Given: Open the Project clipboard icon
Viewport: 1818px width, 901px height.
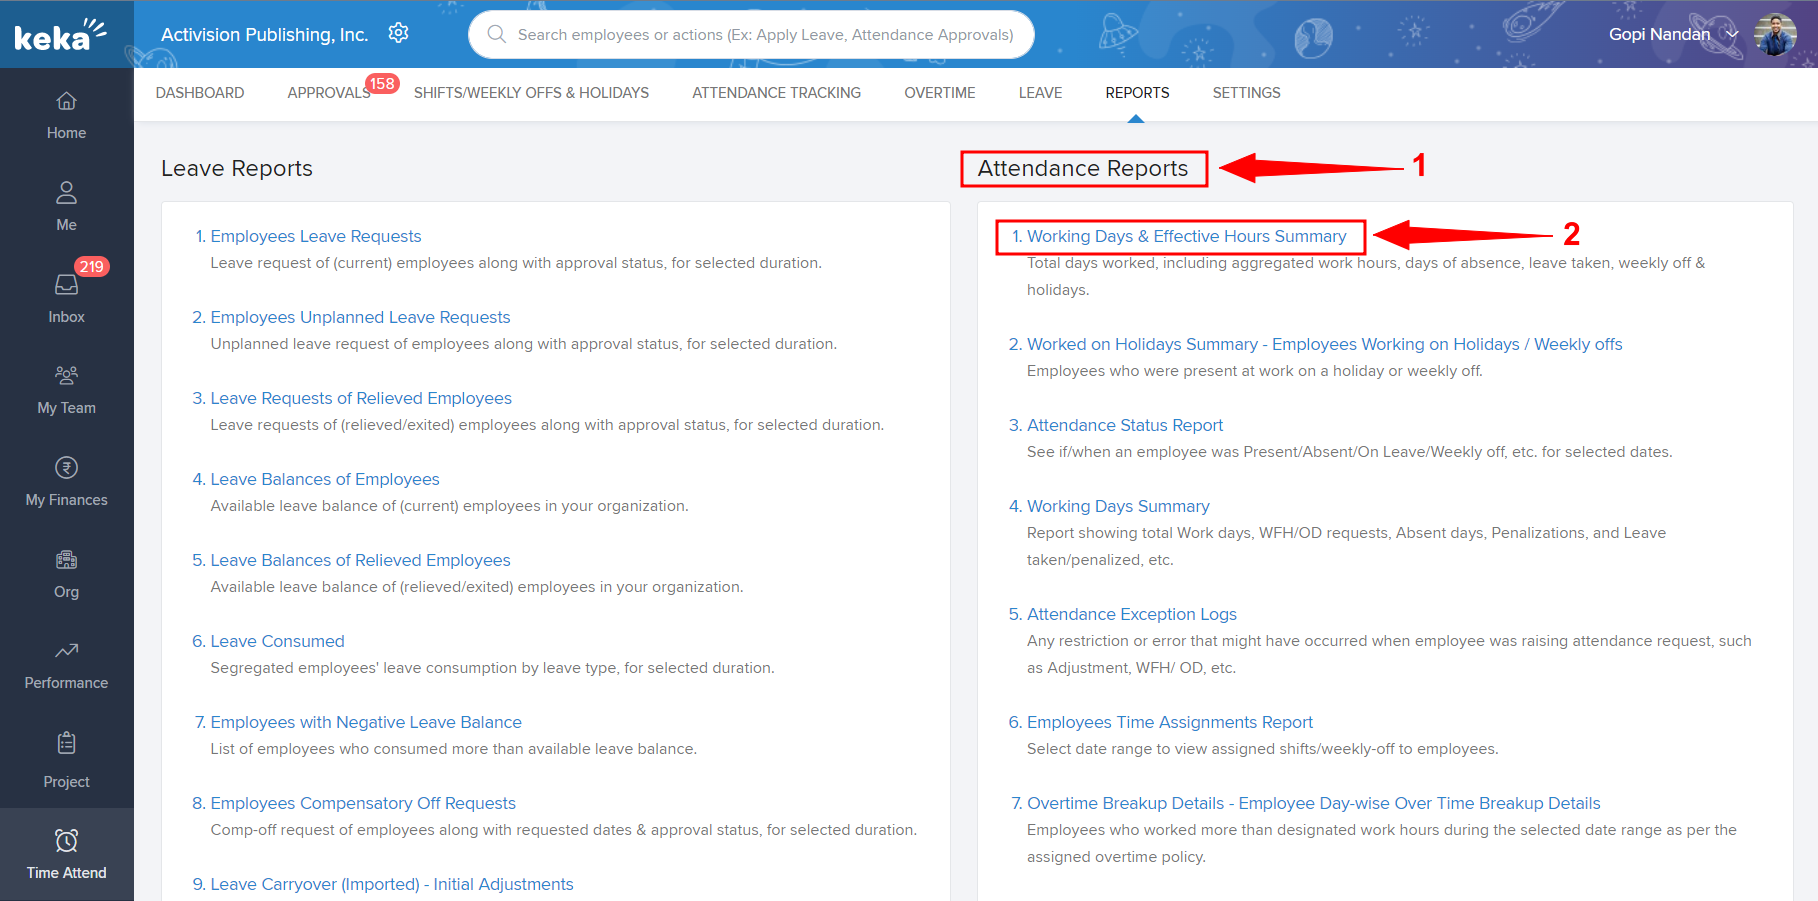Looking at the screenshot, I should coord(66,743).
